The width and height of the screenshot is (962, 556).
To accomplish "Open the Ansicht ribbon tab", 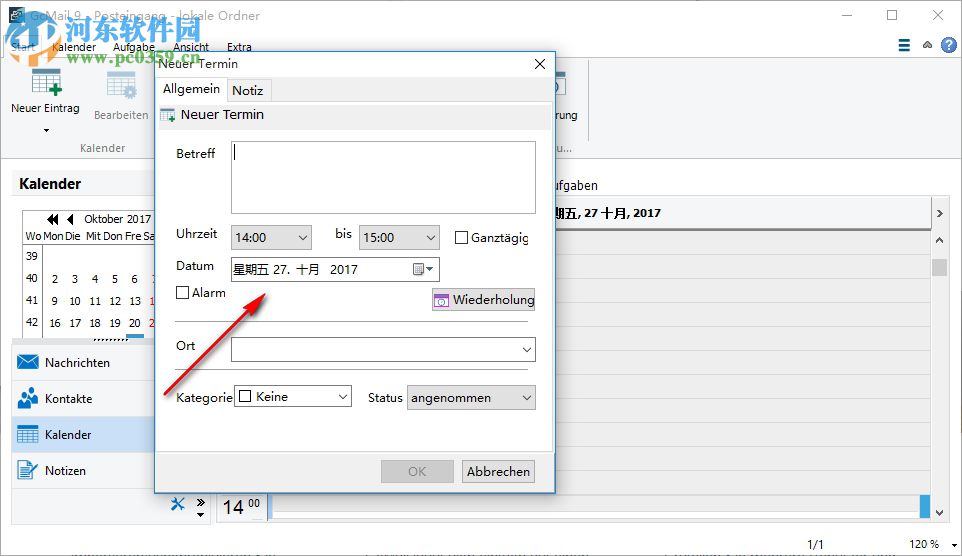I will [x=191, y=47].
